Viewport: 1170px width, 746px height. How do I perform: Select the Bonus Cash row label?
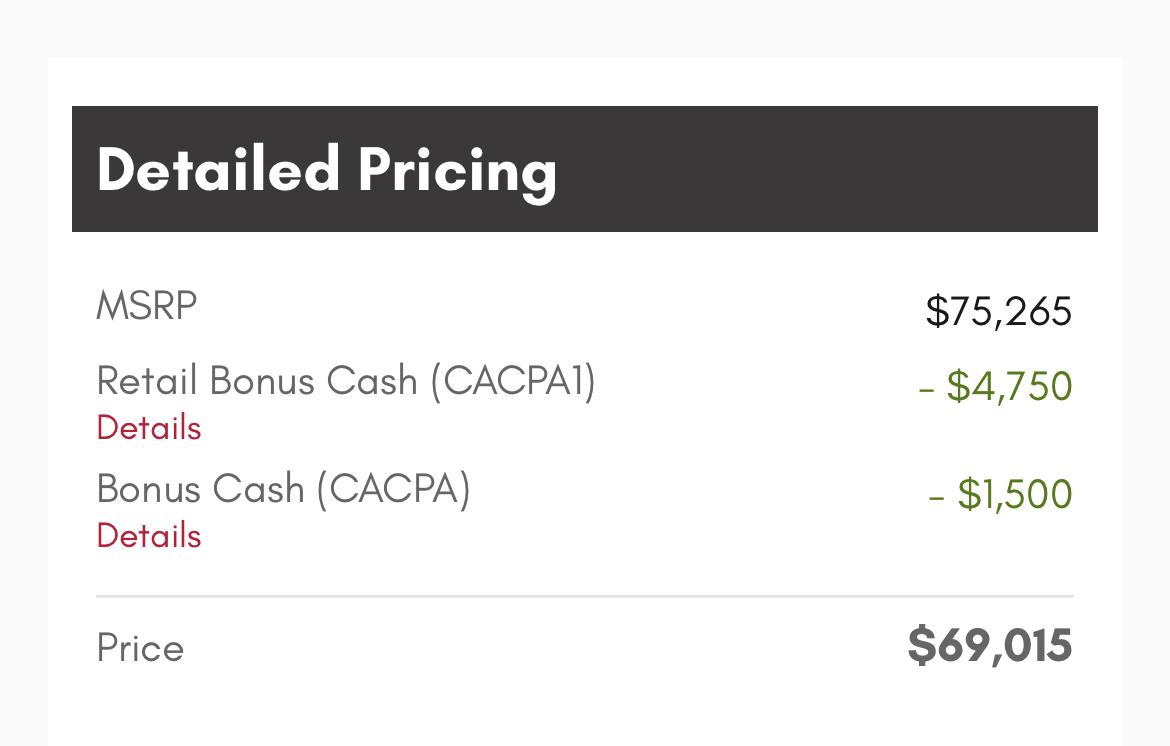pos(201,489)
